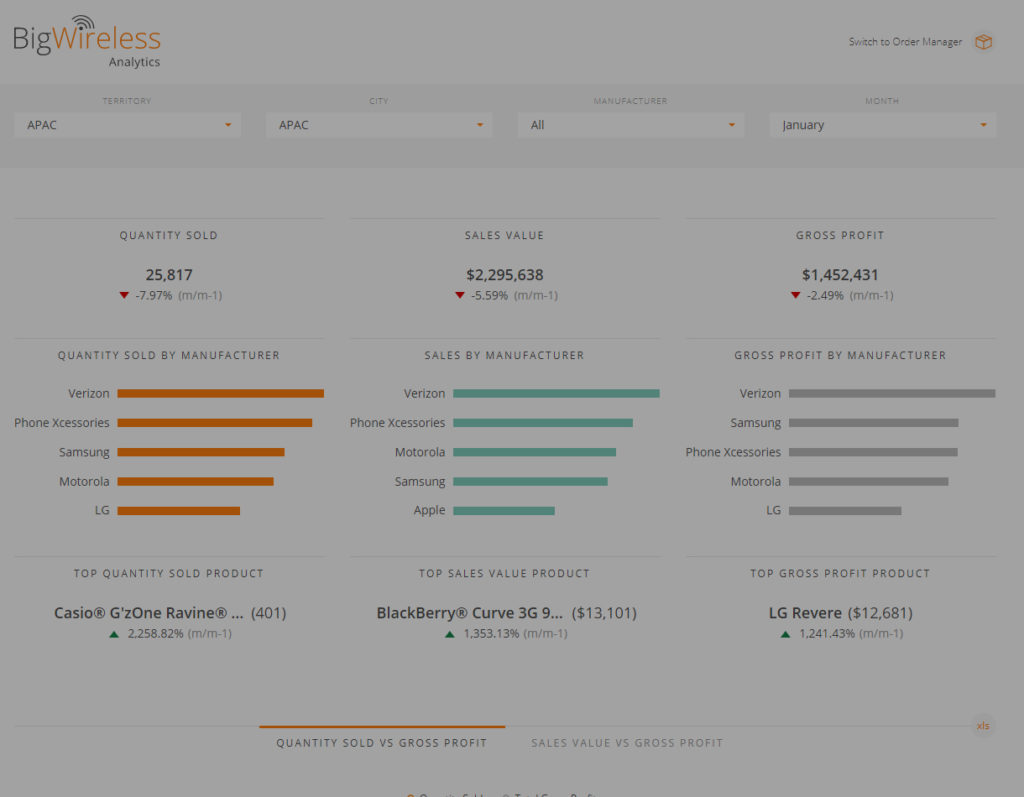Click the green up triangle beside 1,241.43%
This screenshot has width=1024, height=797.
point(786,634)
